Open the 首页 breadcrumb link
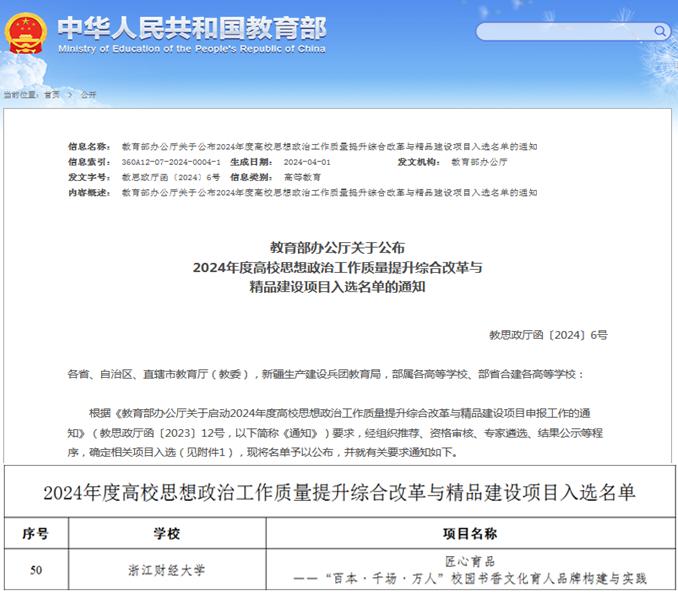Image resolution: width=678 pixels, height=594 pixels. pos(51,94)
